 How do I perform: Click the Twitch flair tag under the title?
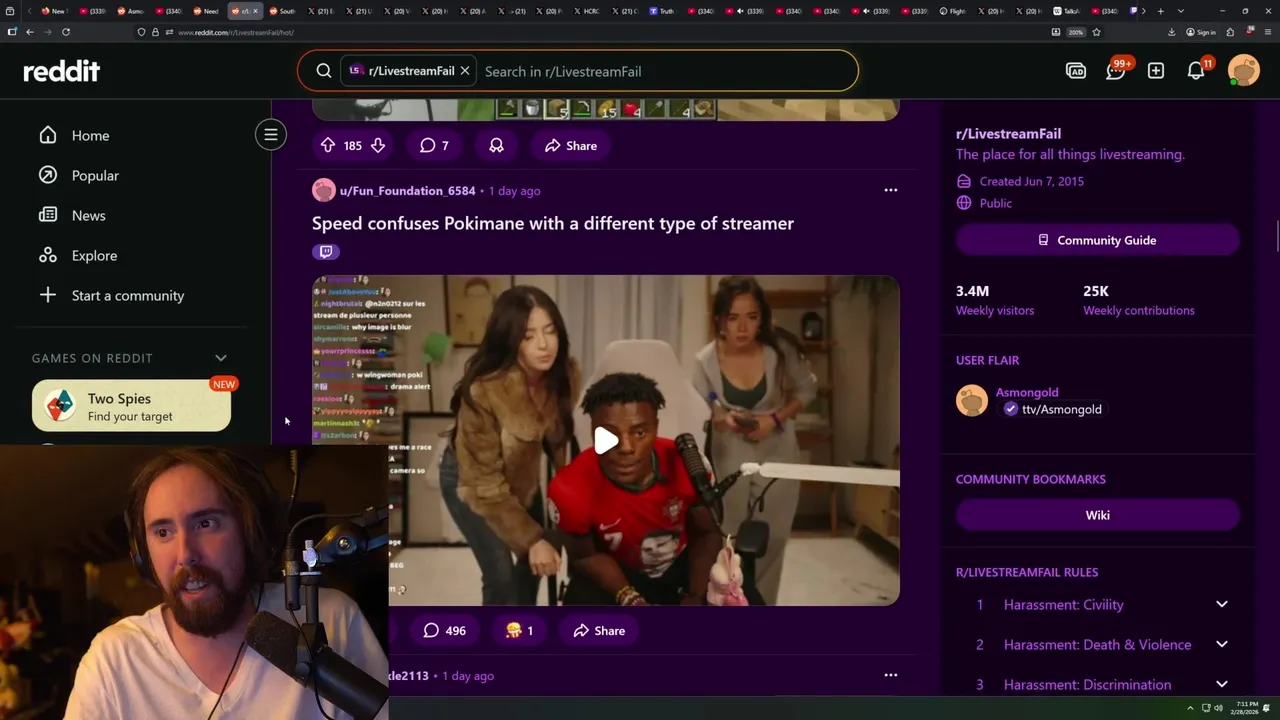[325, 251]
